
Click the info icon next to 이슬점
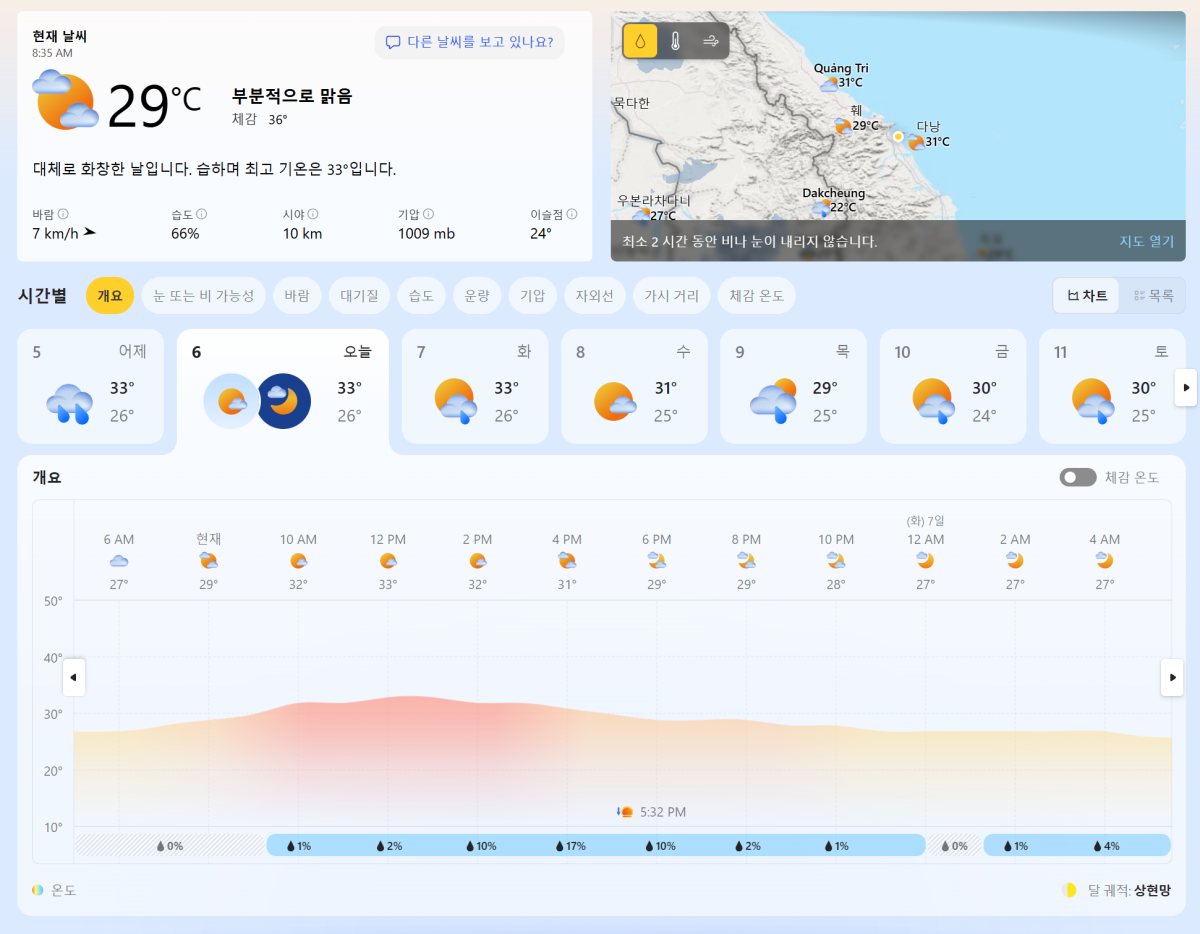pyautogui.click(x=571, y=214)
